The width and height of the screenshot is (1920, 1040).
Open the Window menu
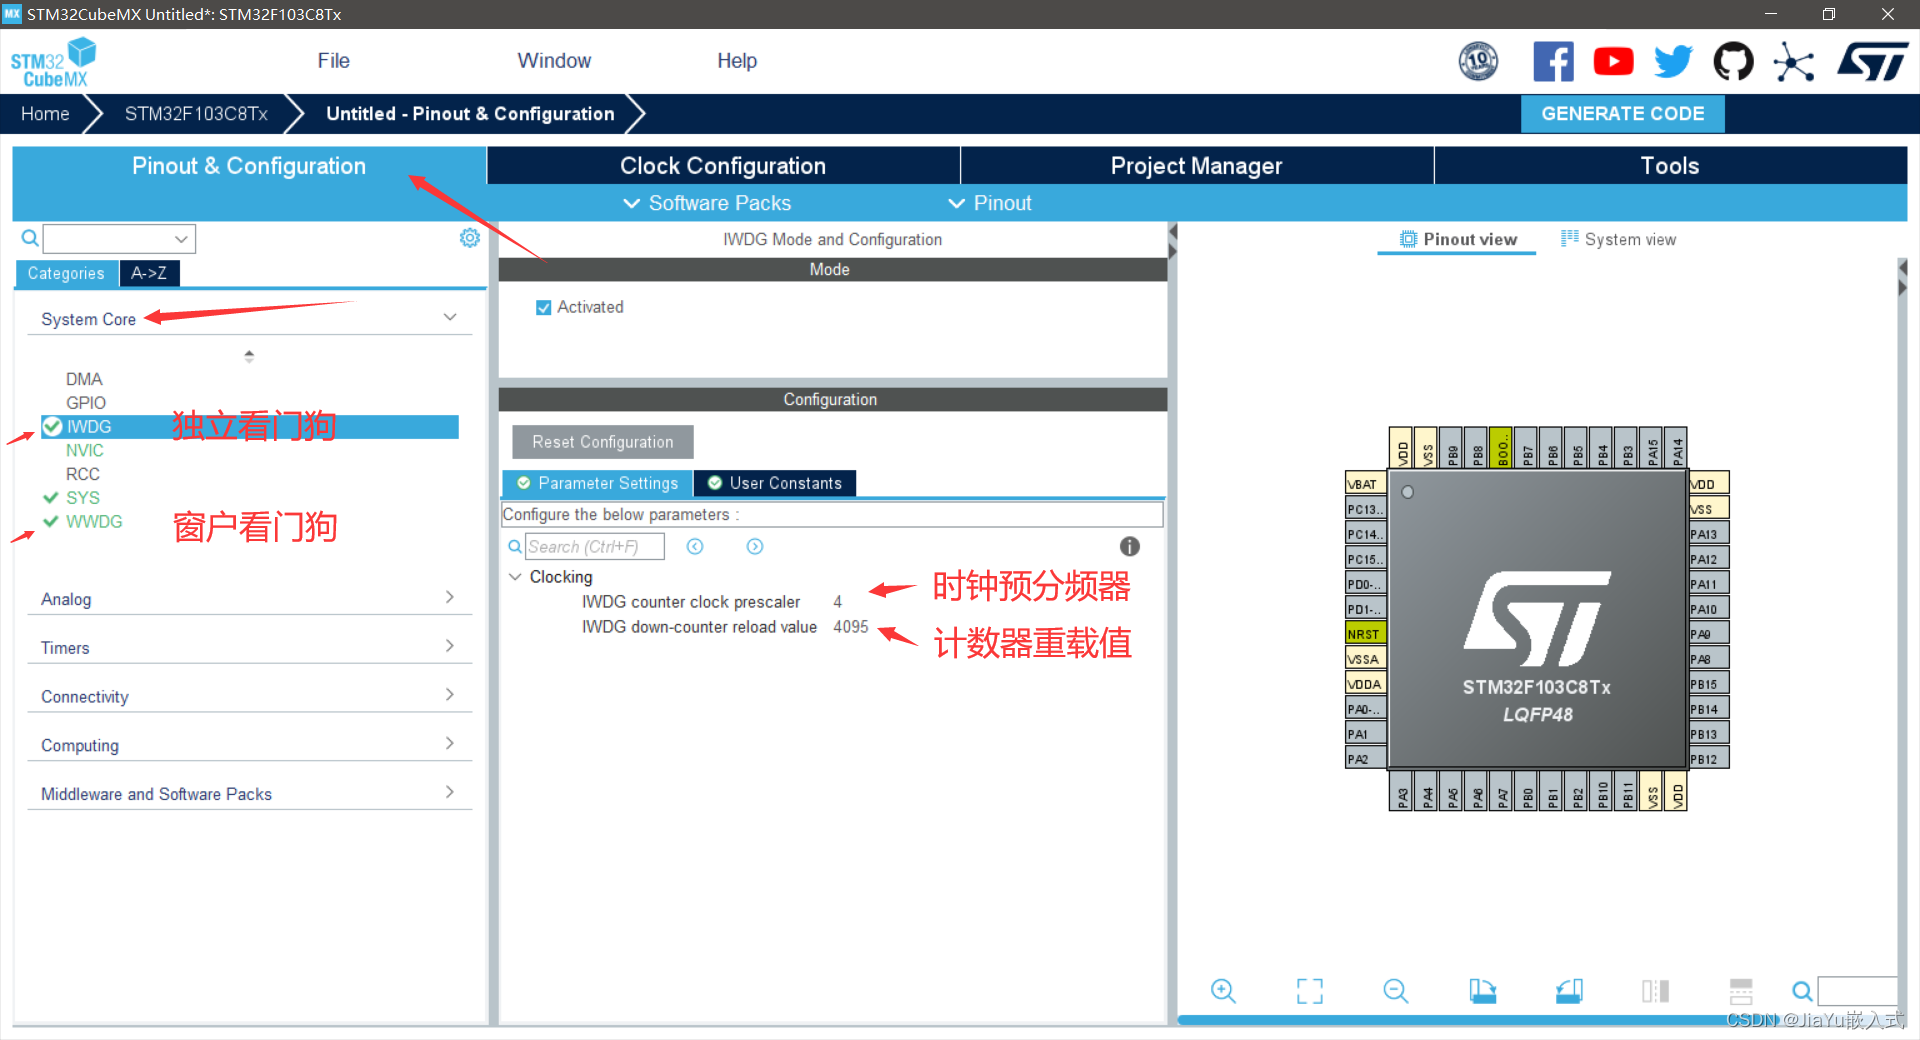point(554,61)
